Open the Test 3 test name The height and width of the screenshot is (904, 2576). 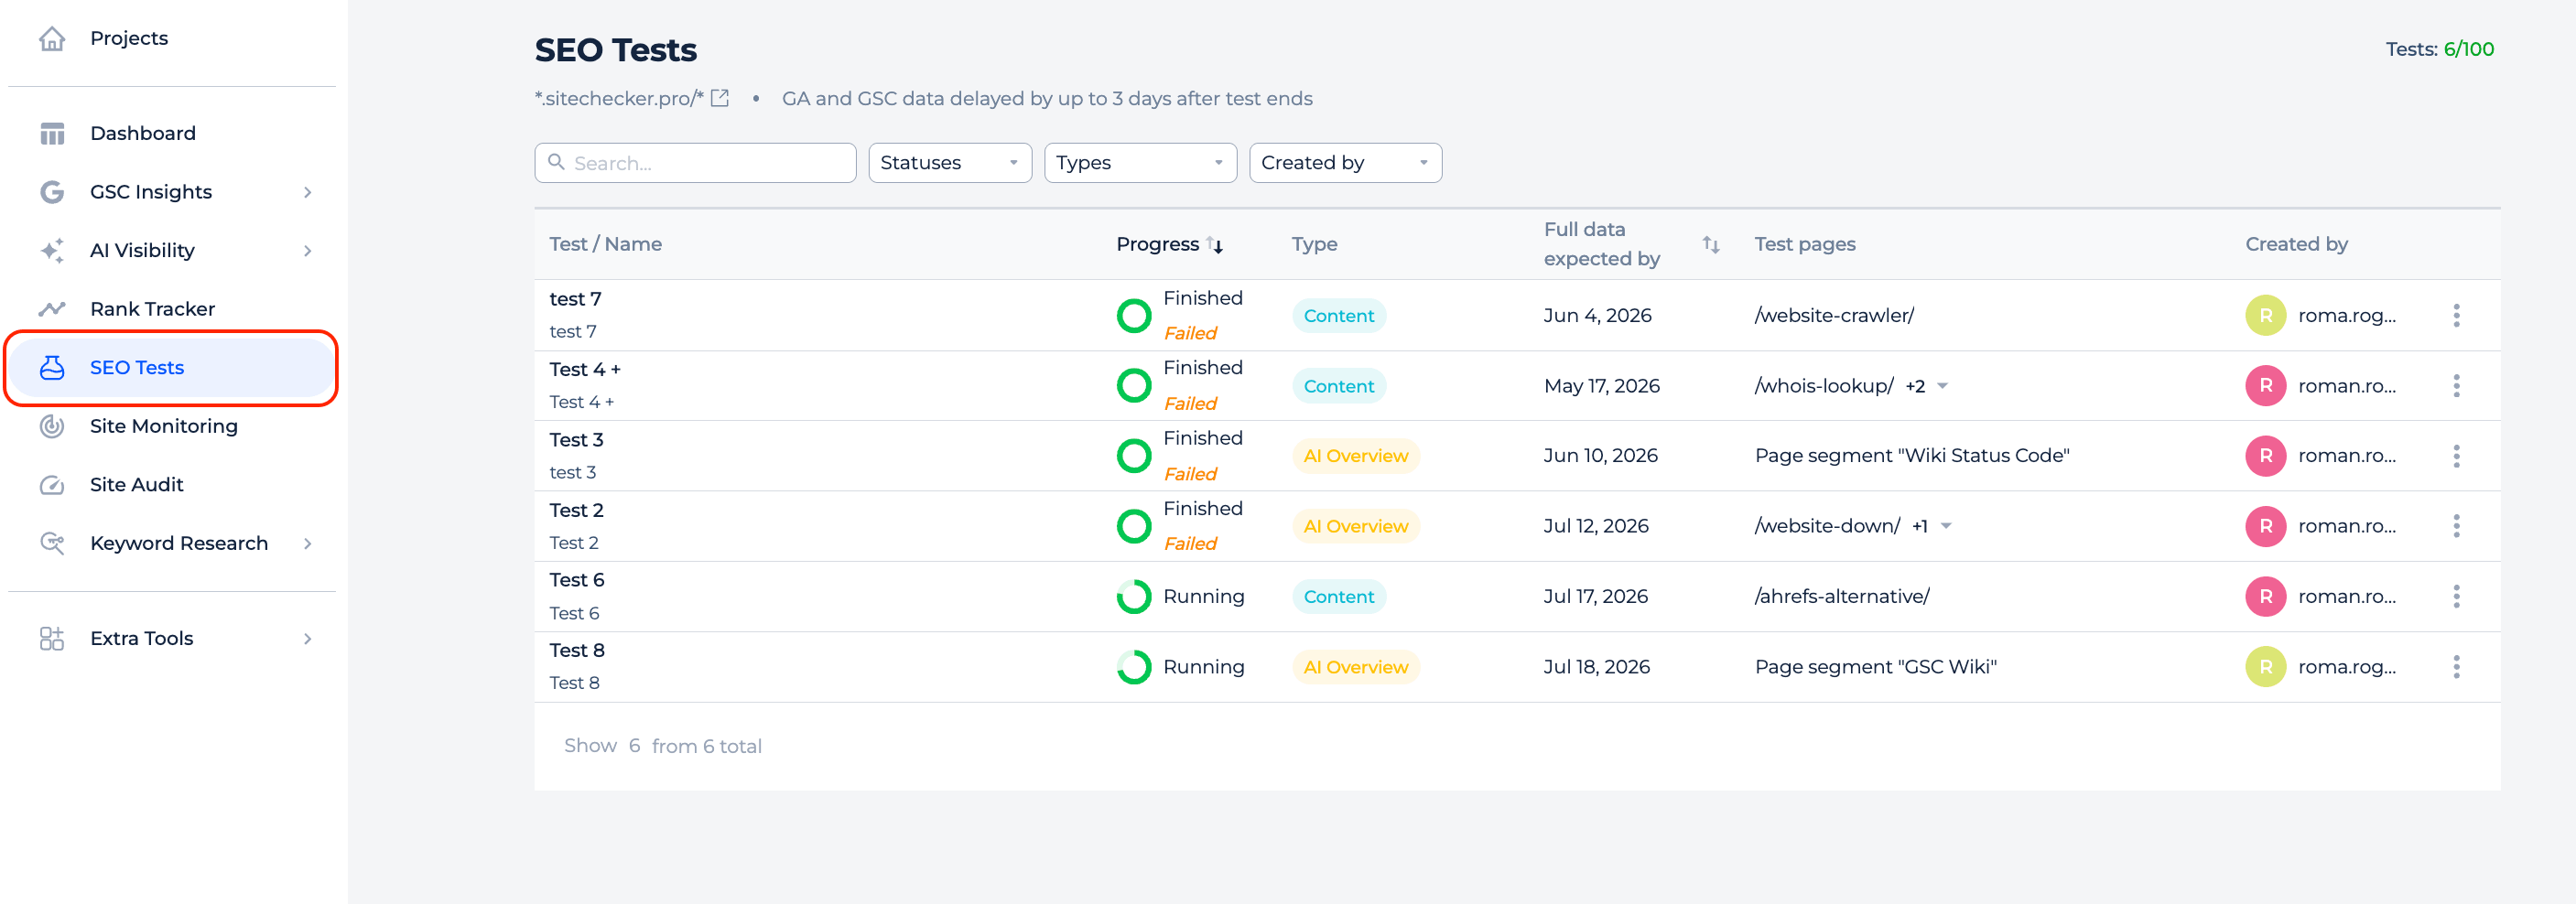coord(577,440)
